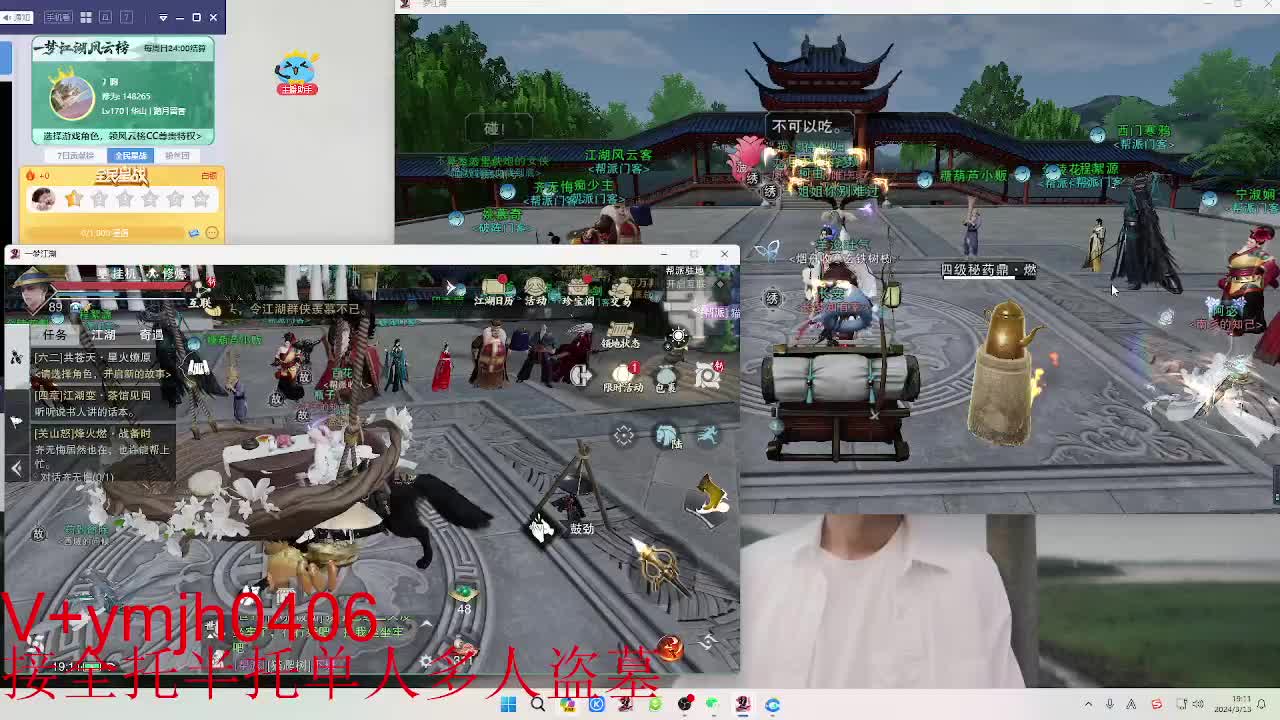Open the 领地状态 territory status icon
1280x720 pixels.
[620, 335]
